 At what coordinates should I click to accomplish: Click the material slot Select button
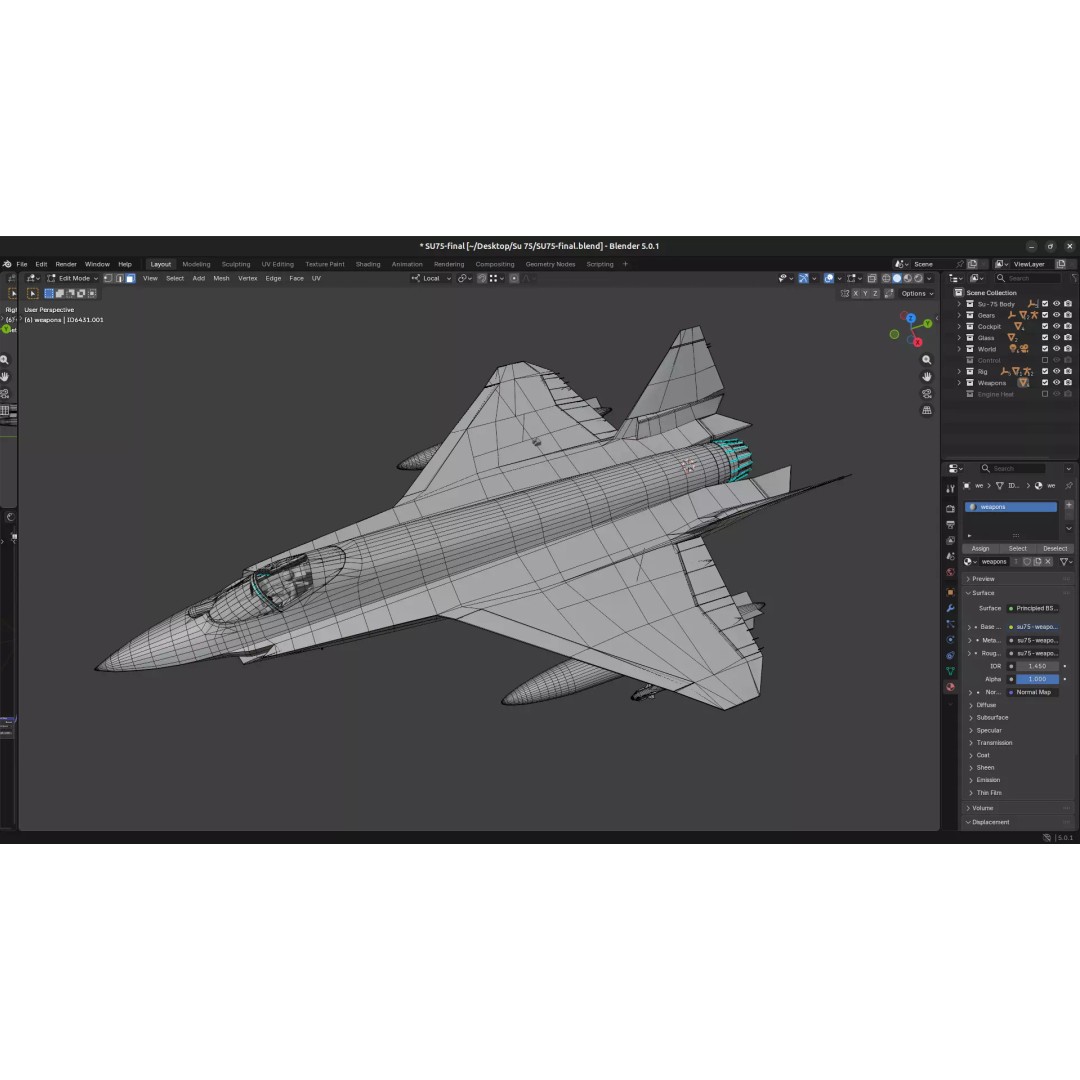[x=1017, y=549]
